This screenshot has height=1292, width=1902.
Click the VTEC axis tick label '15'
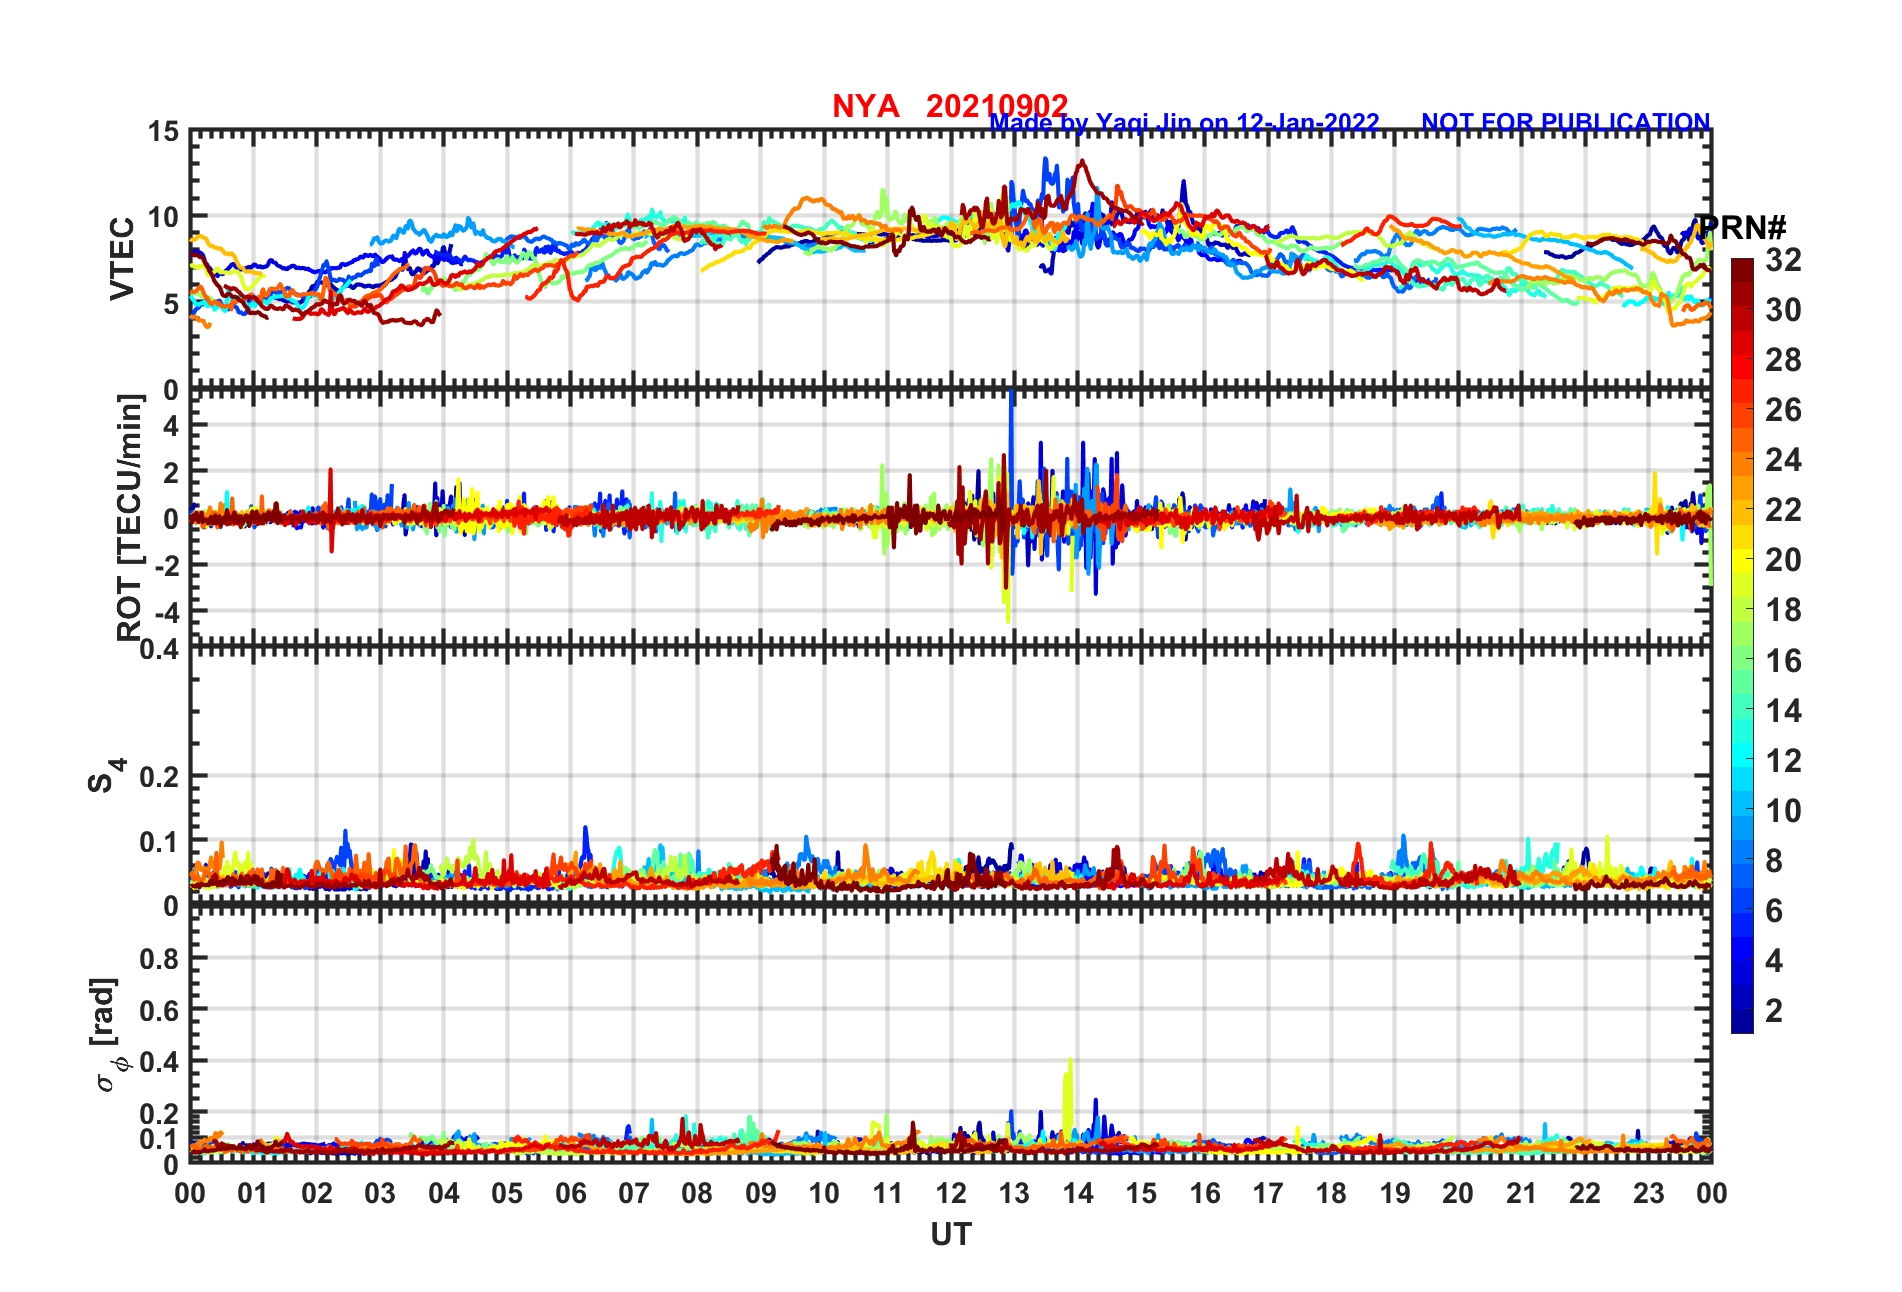point(163,132)
